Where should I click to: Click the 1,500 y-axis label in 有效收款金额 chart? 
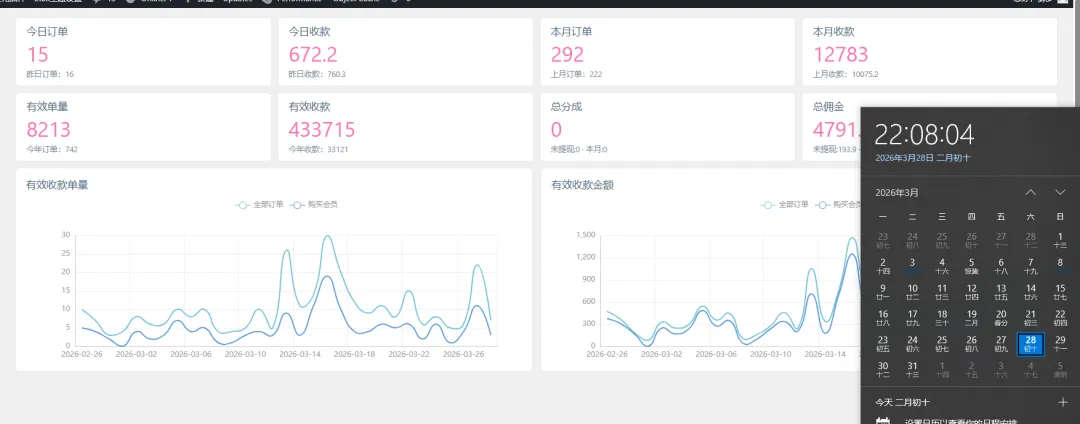click(x=585, y=235)
